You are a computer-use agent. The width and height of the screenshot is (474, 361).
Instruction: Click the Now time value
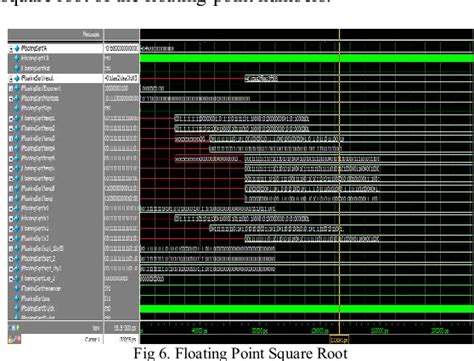(x=125, y=328)
